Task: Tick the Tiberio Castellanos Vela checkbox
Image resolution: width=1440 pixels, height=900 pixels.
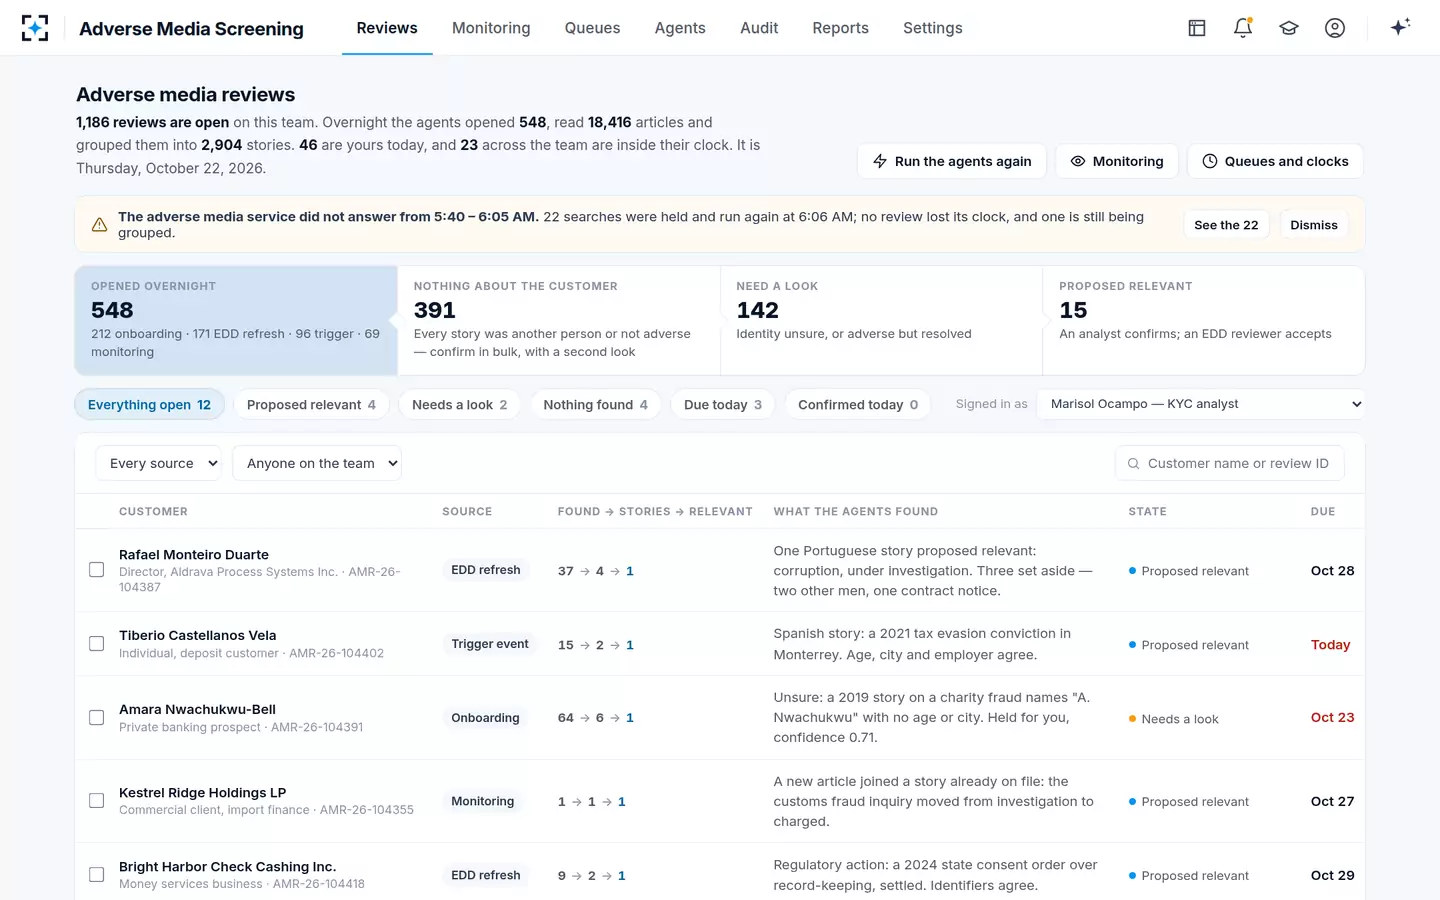Action: [x=97, y=644]
